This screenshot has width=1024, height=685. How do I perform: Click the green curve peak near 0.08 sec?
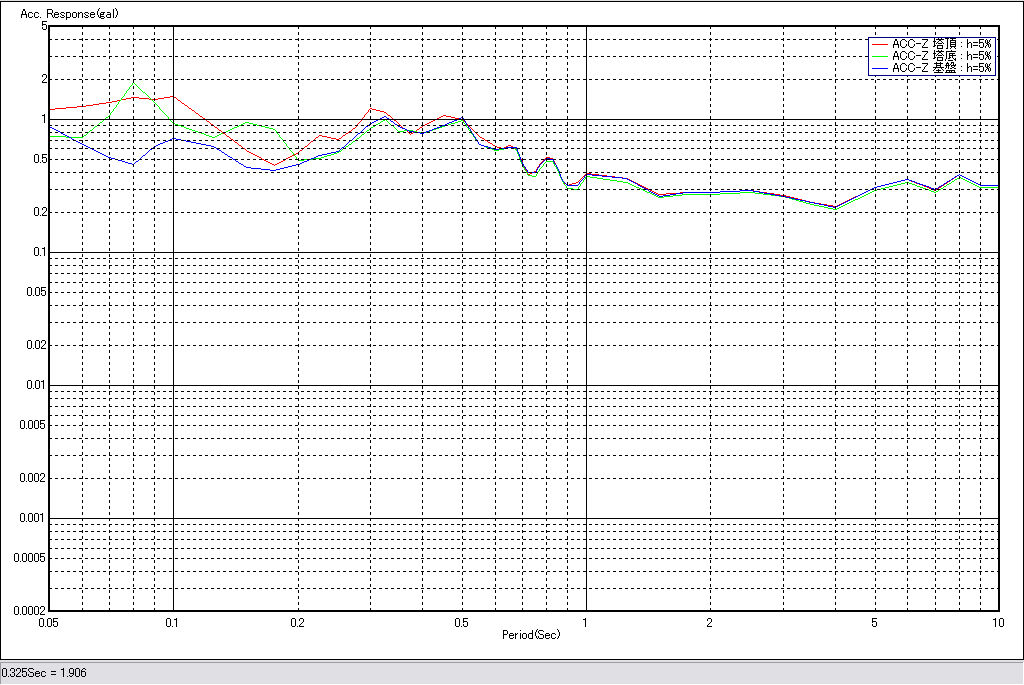tap(135, 83)
